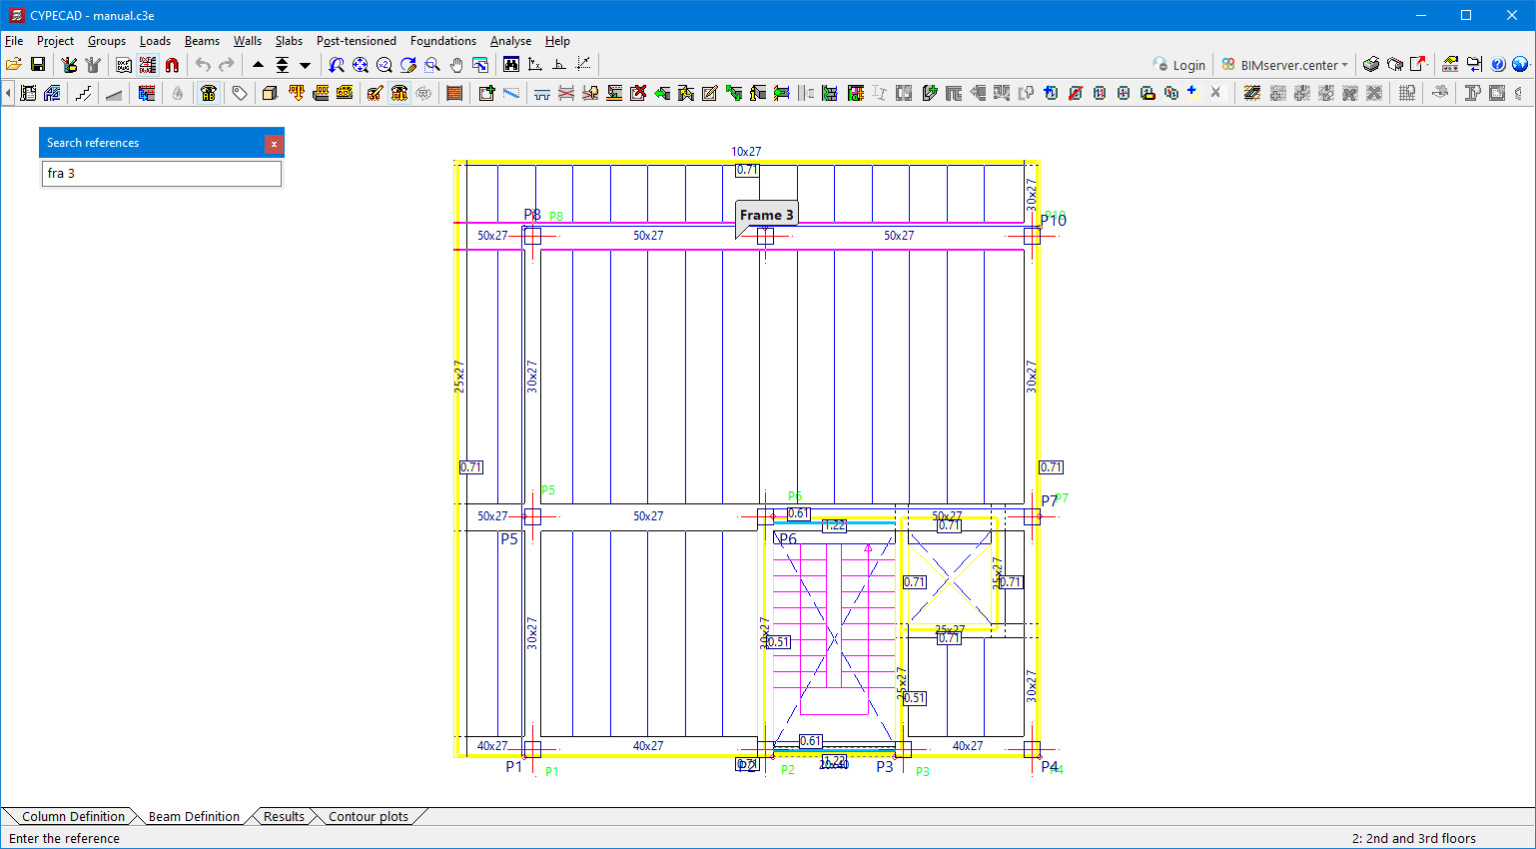The image size is (1536, 849).
Task: Open the blue question mark help icon
Action: click(x=1497, y=65)
